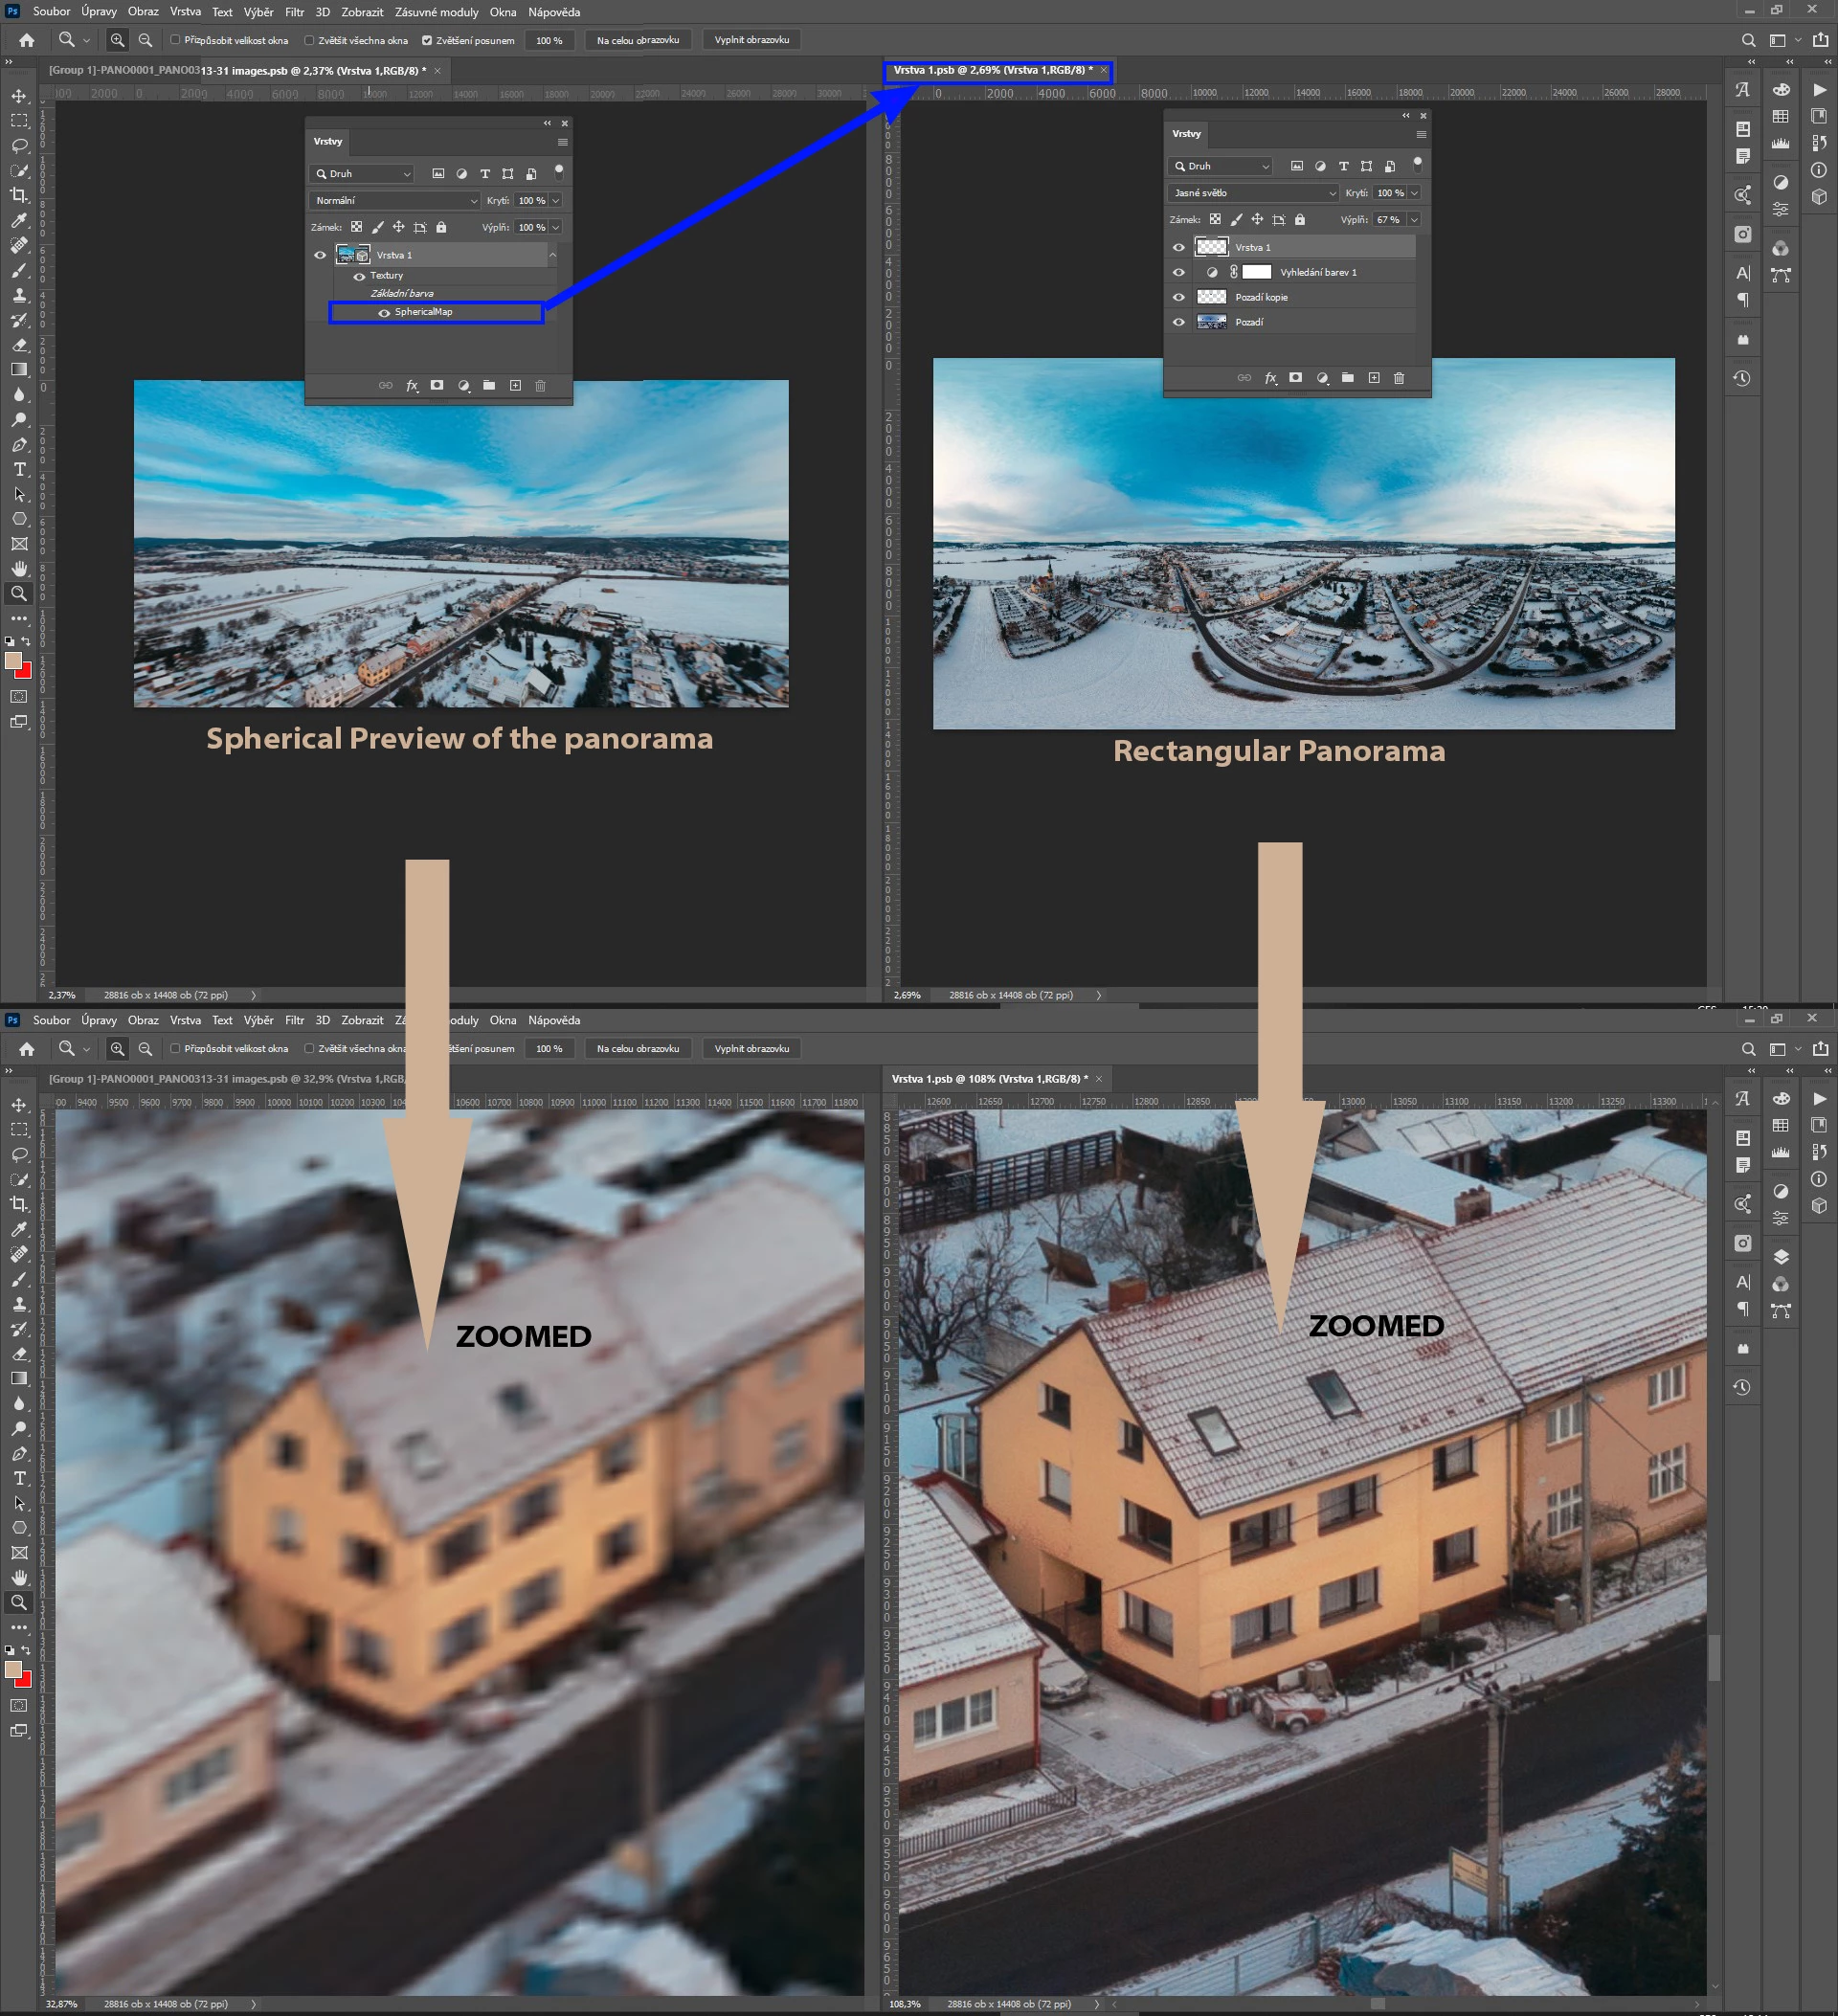The image size is (1838, 2016).
Task: Hide the Pozadí kopie layer
Action: click(1178, 297)
